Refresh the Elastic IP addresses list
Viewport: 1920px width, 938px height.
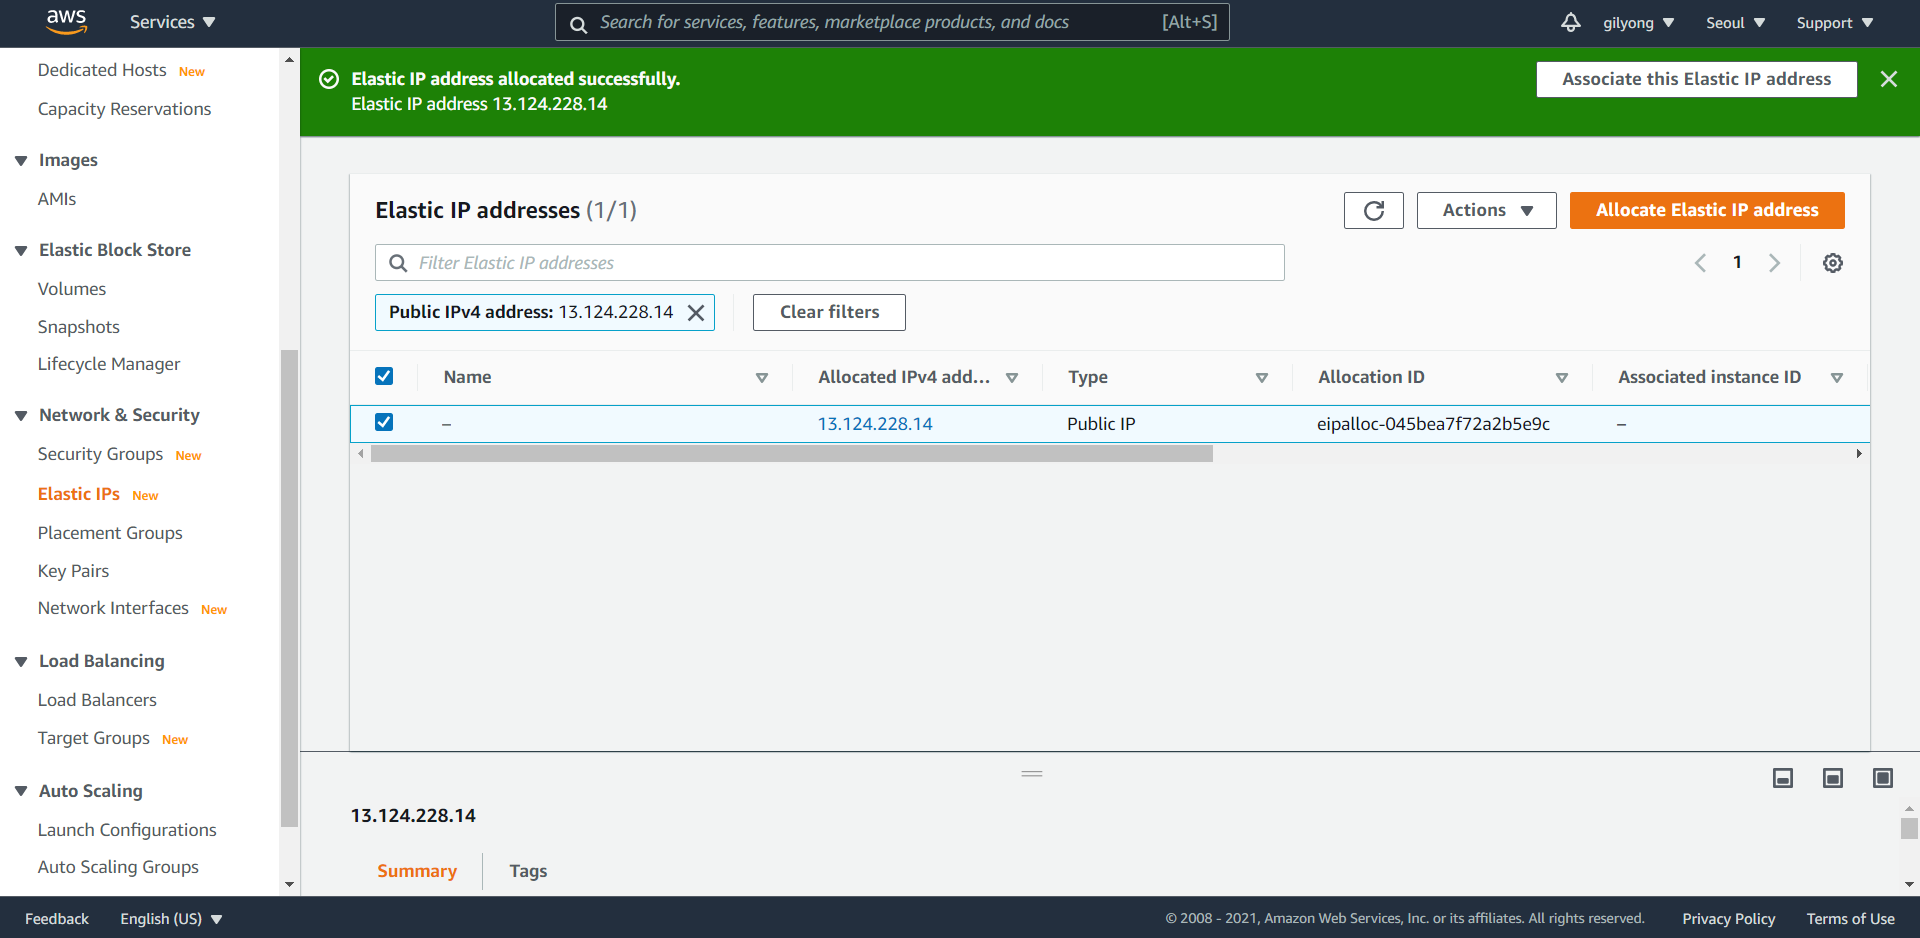pos(1374,210)
